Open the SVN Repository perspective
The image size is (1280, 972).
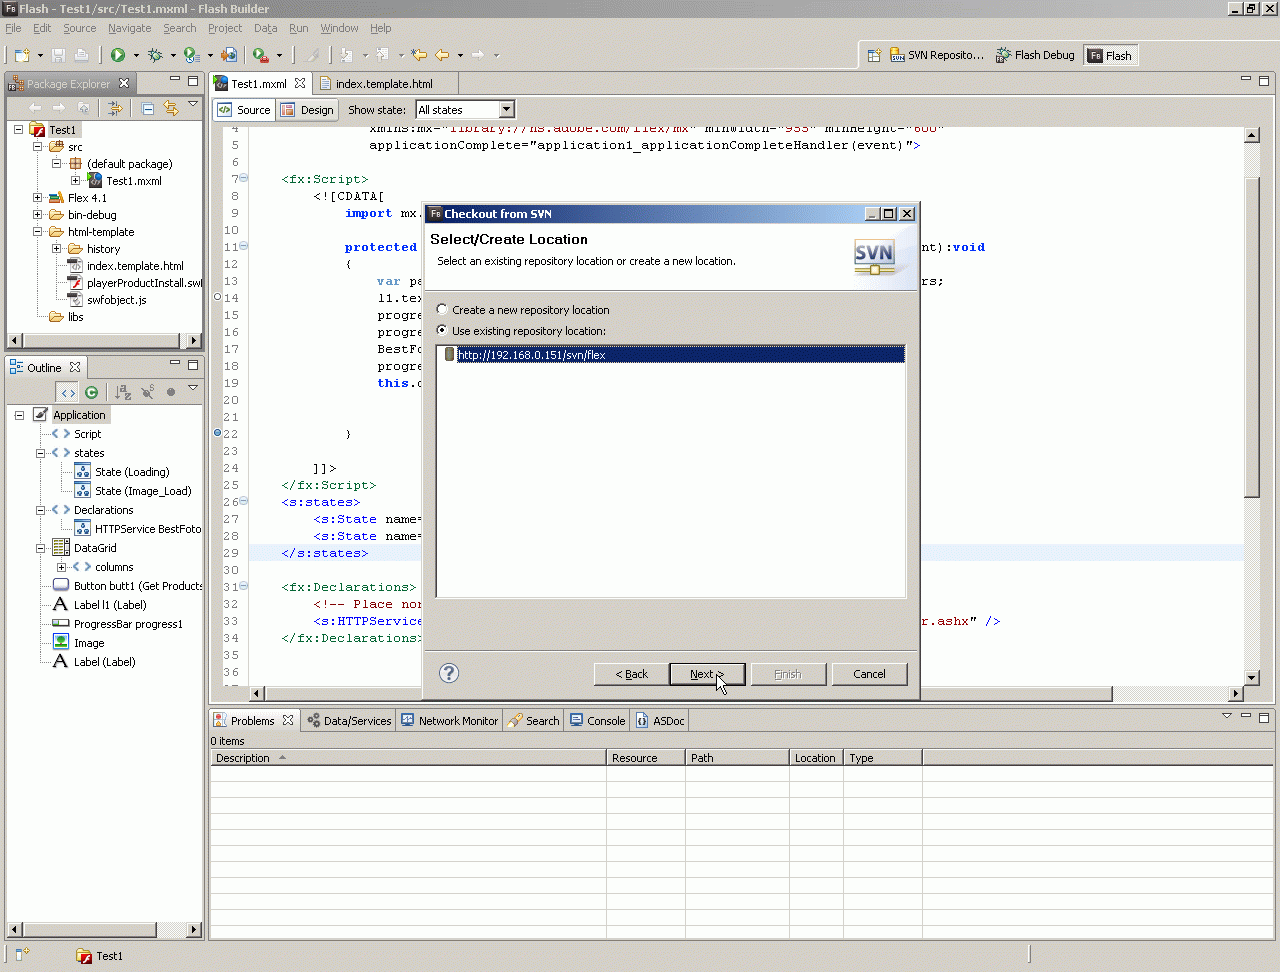click(936, 55)
